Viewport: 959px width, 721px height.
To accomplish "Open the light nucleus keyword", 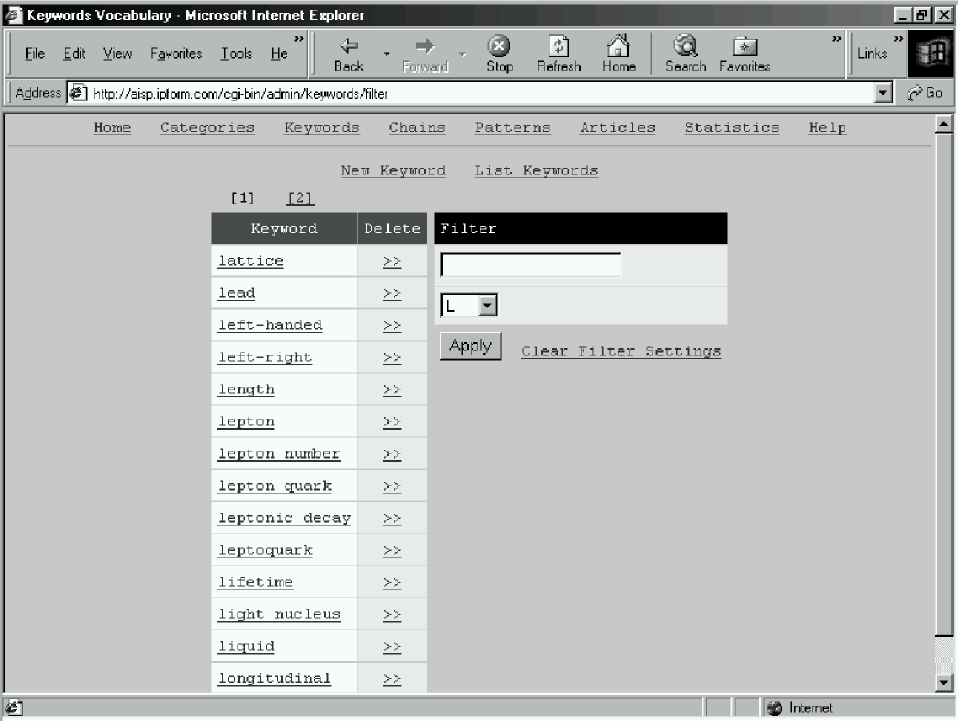I will coord(279,614).
